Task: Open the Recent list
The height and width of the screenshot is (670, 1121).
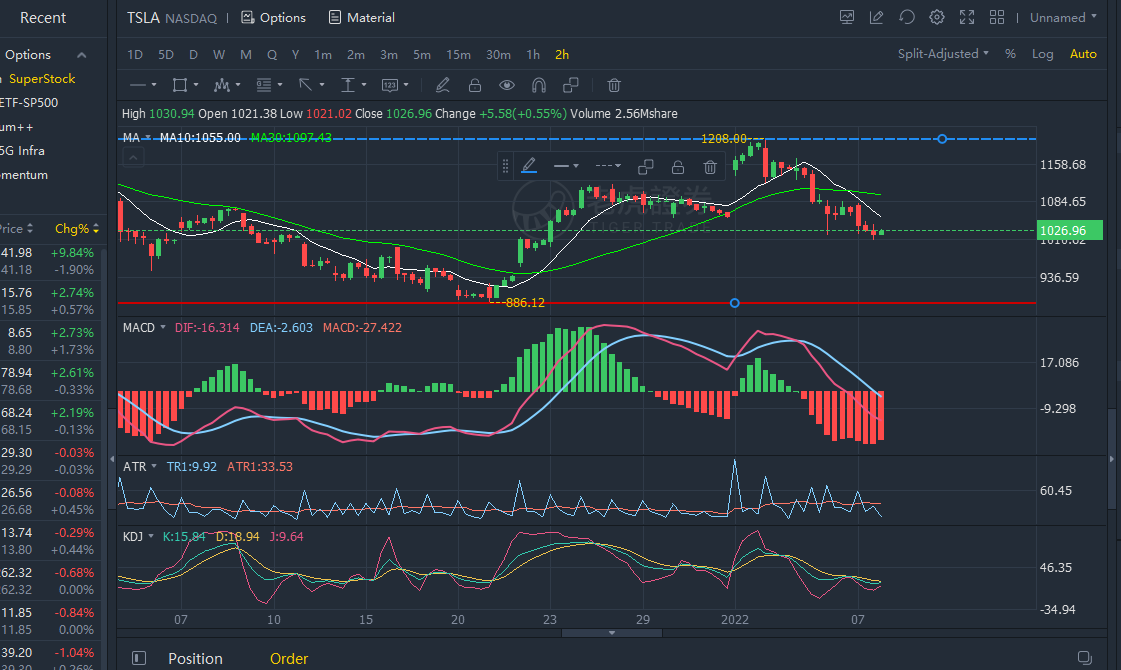Action: pos(43,18)
